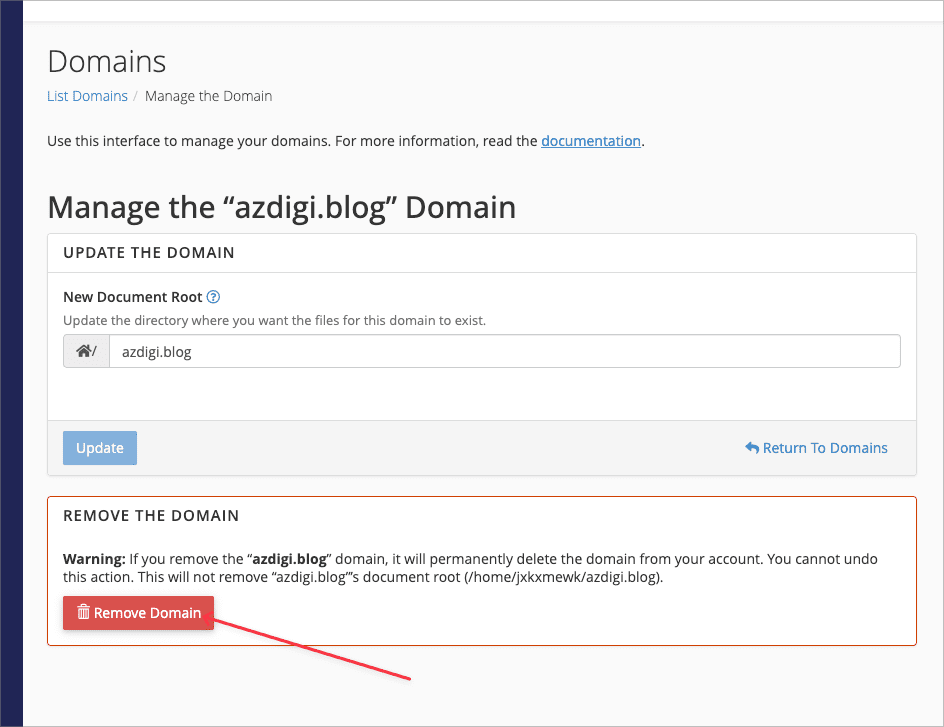Open the documentation link
This screenshot has height=727, width=944.
tap(590, 141)
